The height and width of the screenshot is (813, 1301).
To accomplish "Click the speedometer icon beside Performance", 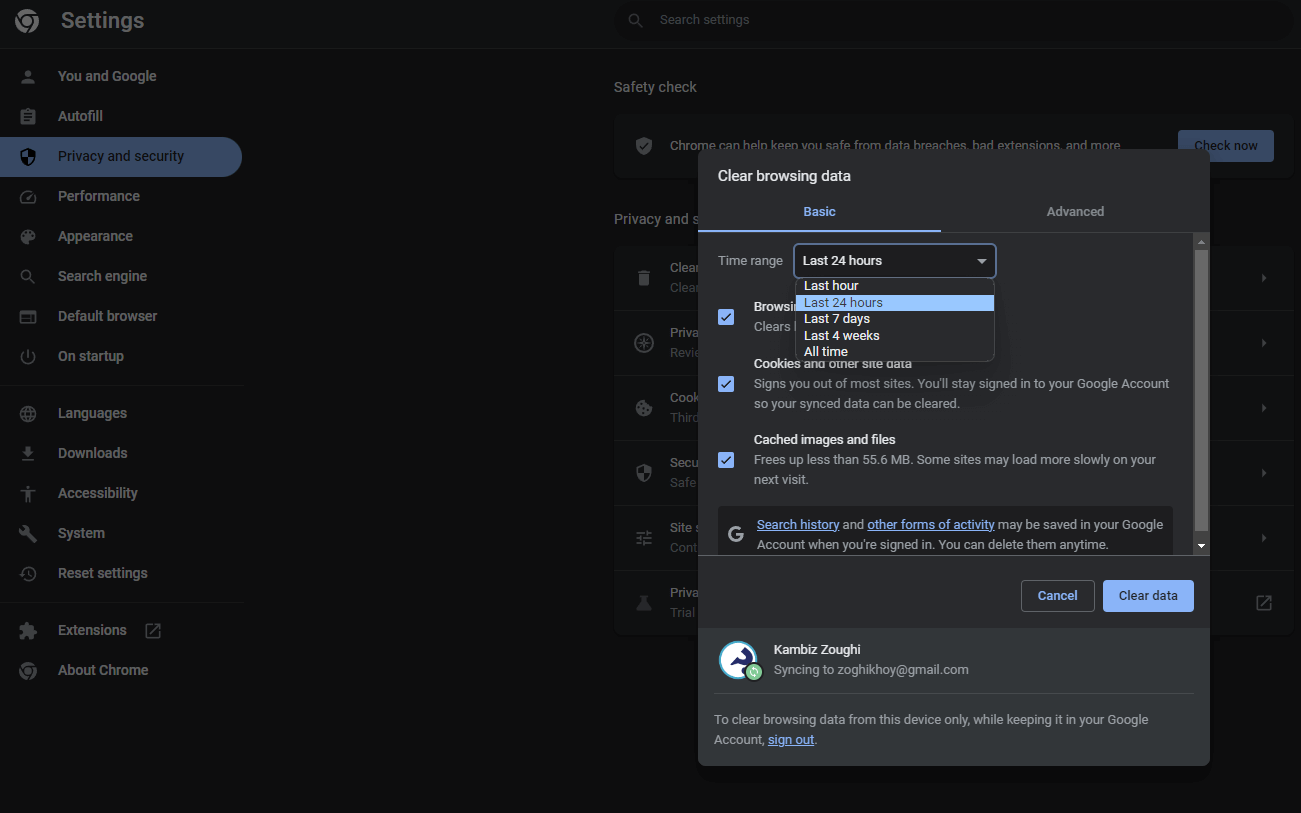I will coord(28,196).
